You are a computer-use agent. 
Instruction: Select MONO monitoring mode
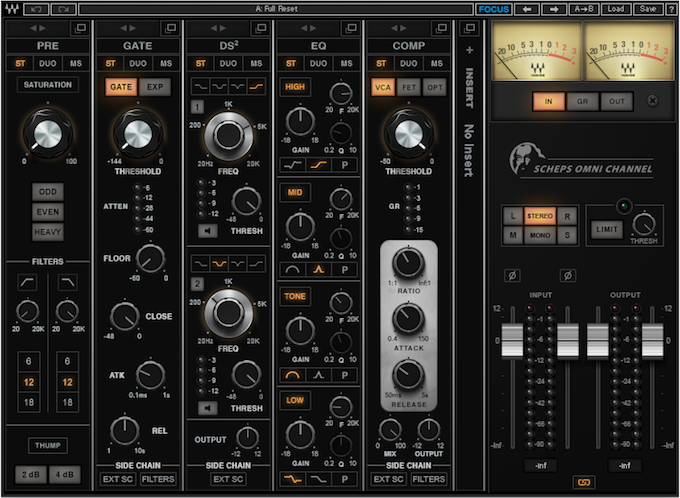[540, 235]
